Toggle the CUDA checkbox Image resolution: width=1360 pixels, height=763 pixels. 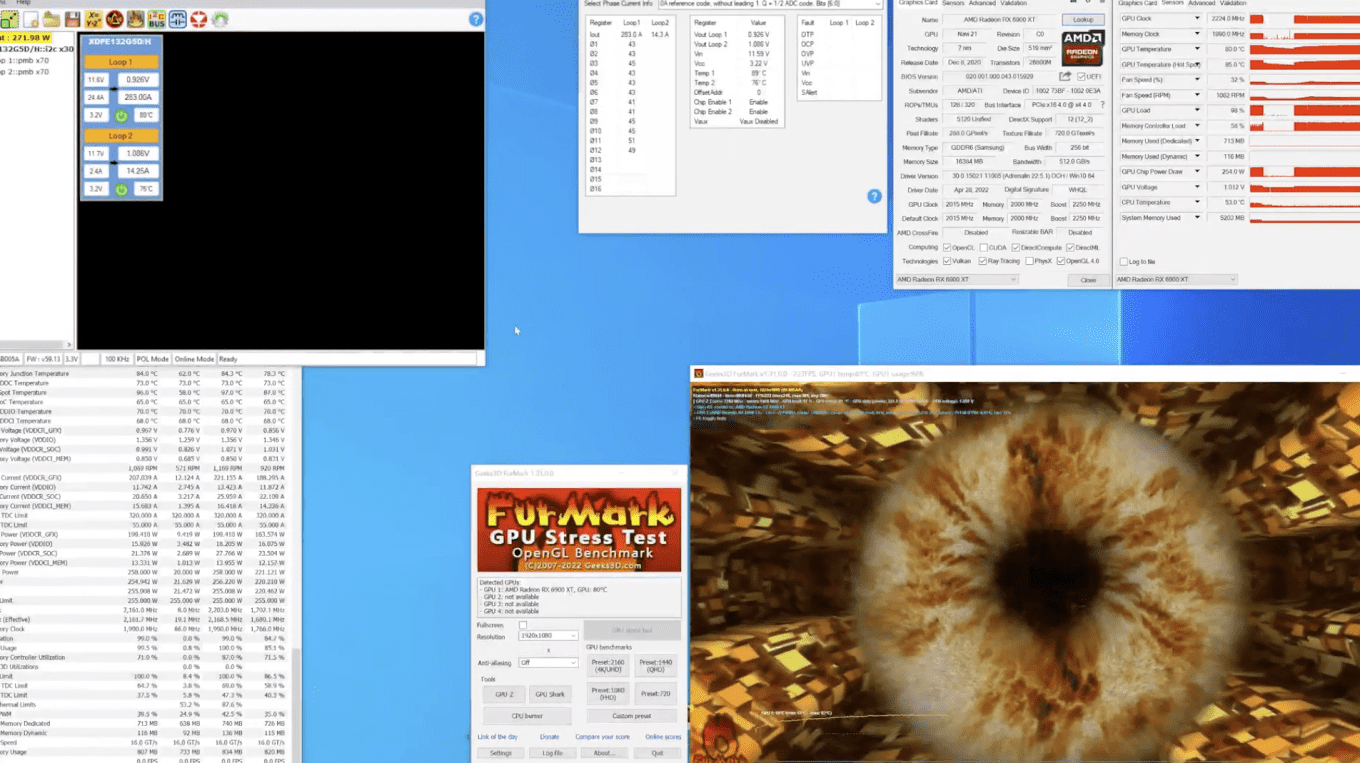tap(985, 247)
